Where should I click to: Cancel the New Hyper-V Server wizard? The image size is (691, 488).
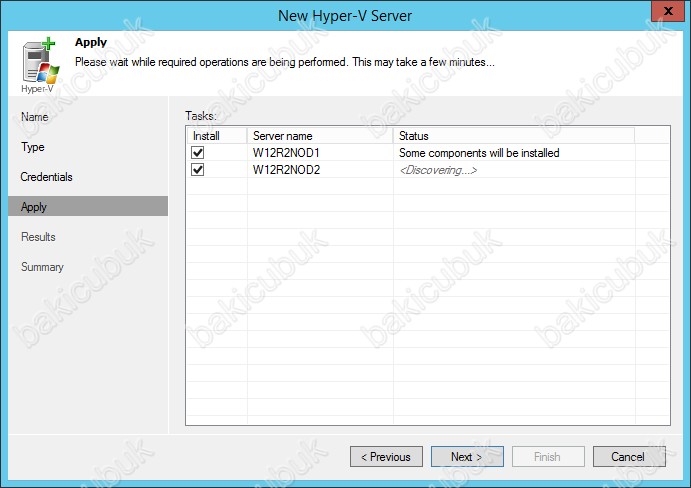629,457
